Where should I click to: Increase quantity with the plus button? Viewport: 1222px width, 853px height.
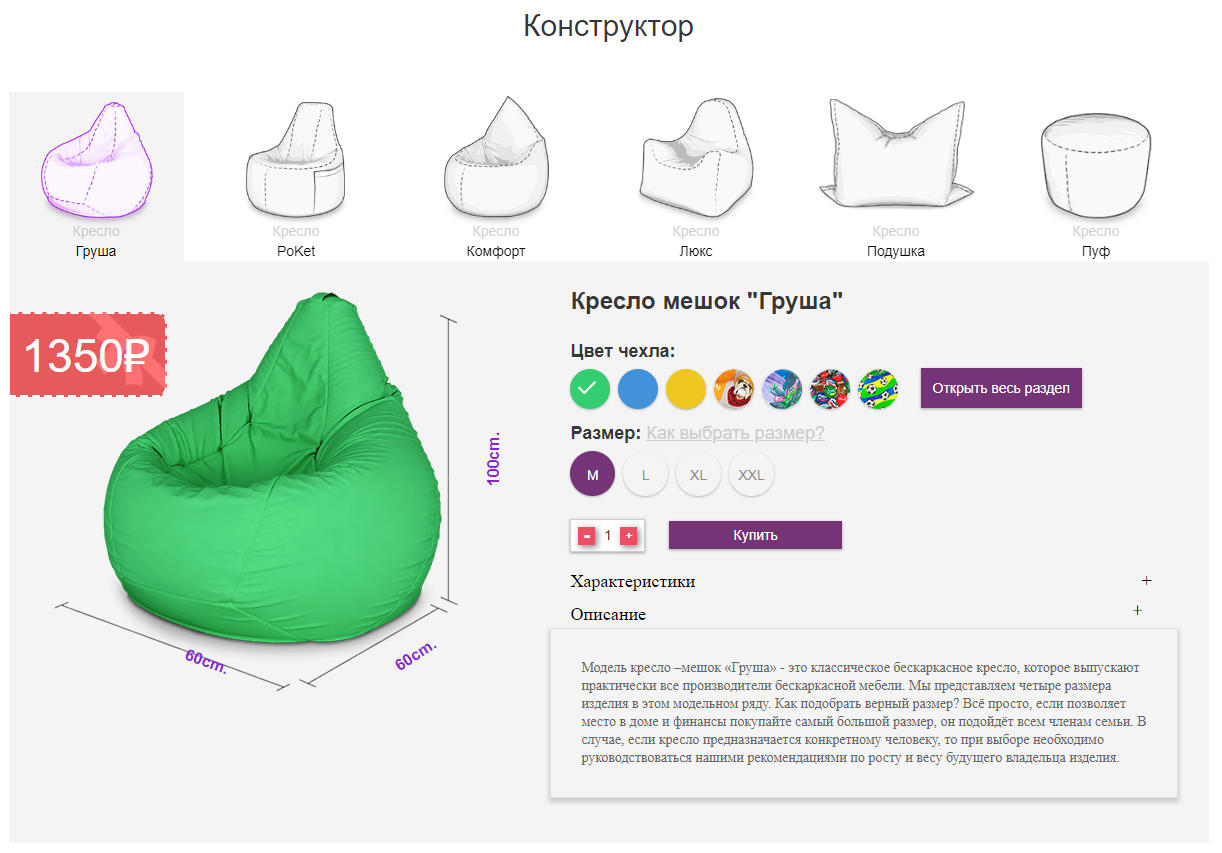[x=629, y=536]
